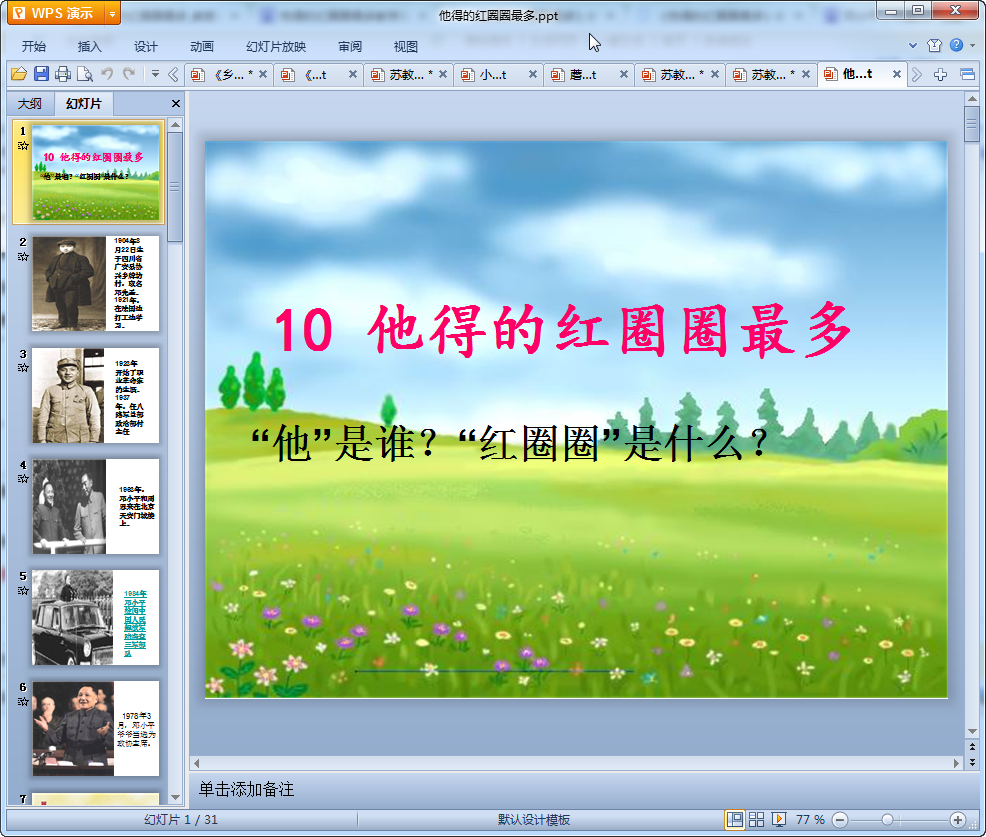
Task: Click the 77 % zoom level
Action: coord(810,819)
